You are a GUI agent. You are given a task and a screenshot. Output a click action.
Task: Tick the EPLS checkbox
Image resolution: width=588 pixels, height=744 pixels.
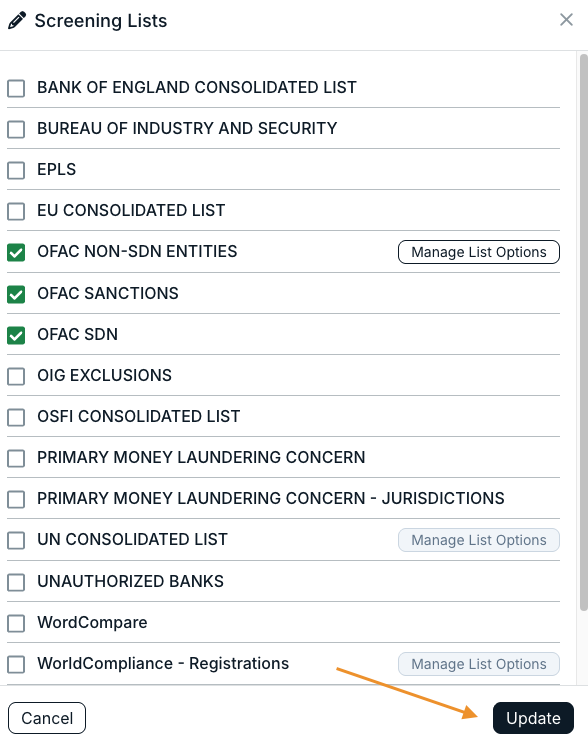tap(16, 170)
